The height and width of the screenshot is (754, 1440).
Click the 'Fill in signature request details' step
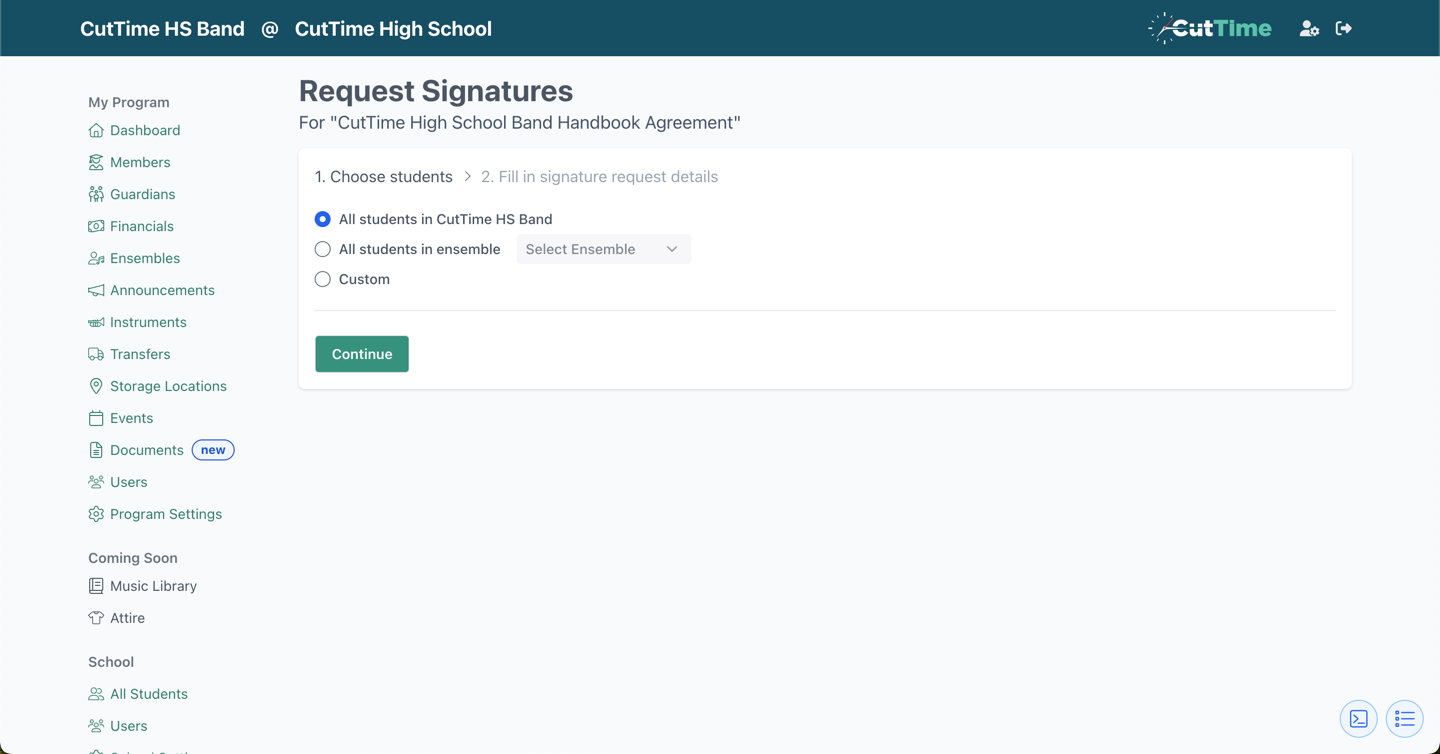pos(599,176)
